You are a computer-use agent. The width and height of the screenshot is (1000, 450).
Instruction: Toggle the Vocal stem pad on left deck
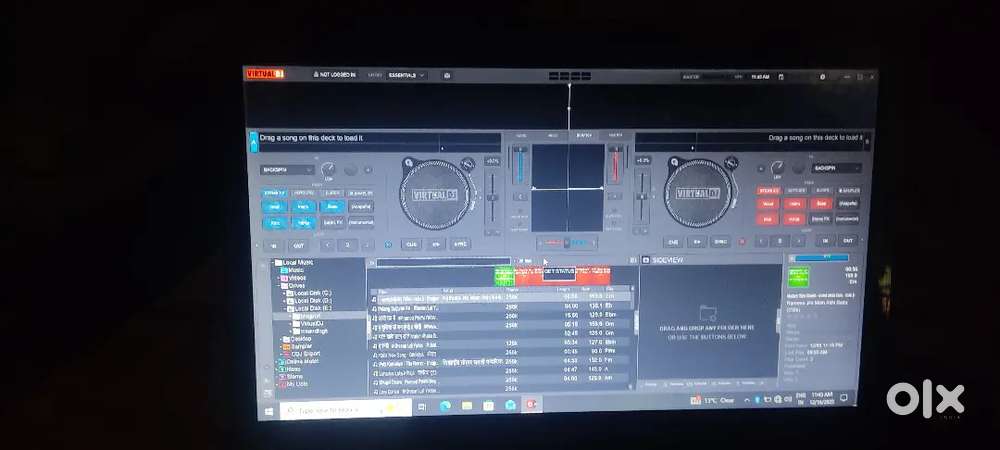pos(275,206)
